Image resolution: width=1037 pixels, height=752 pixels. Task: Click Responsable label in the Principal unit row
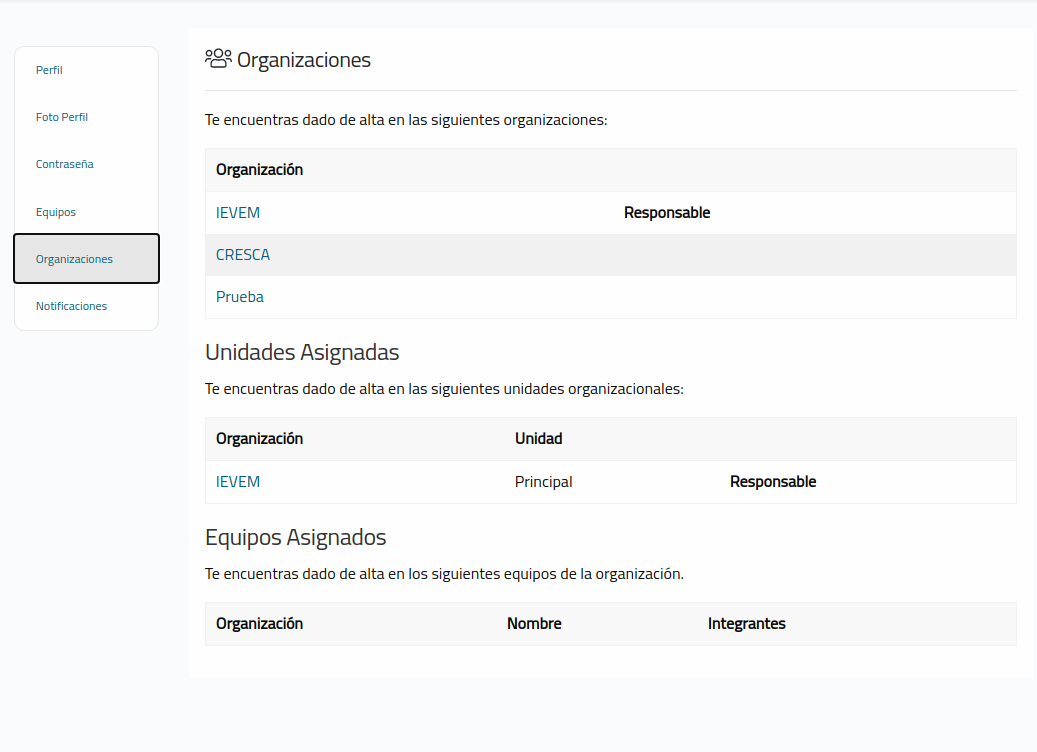(772, 481)
